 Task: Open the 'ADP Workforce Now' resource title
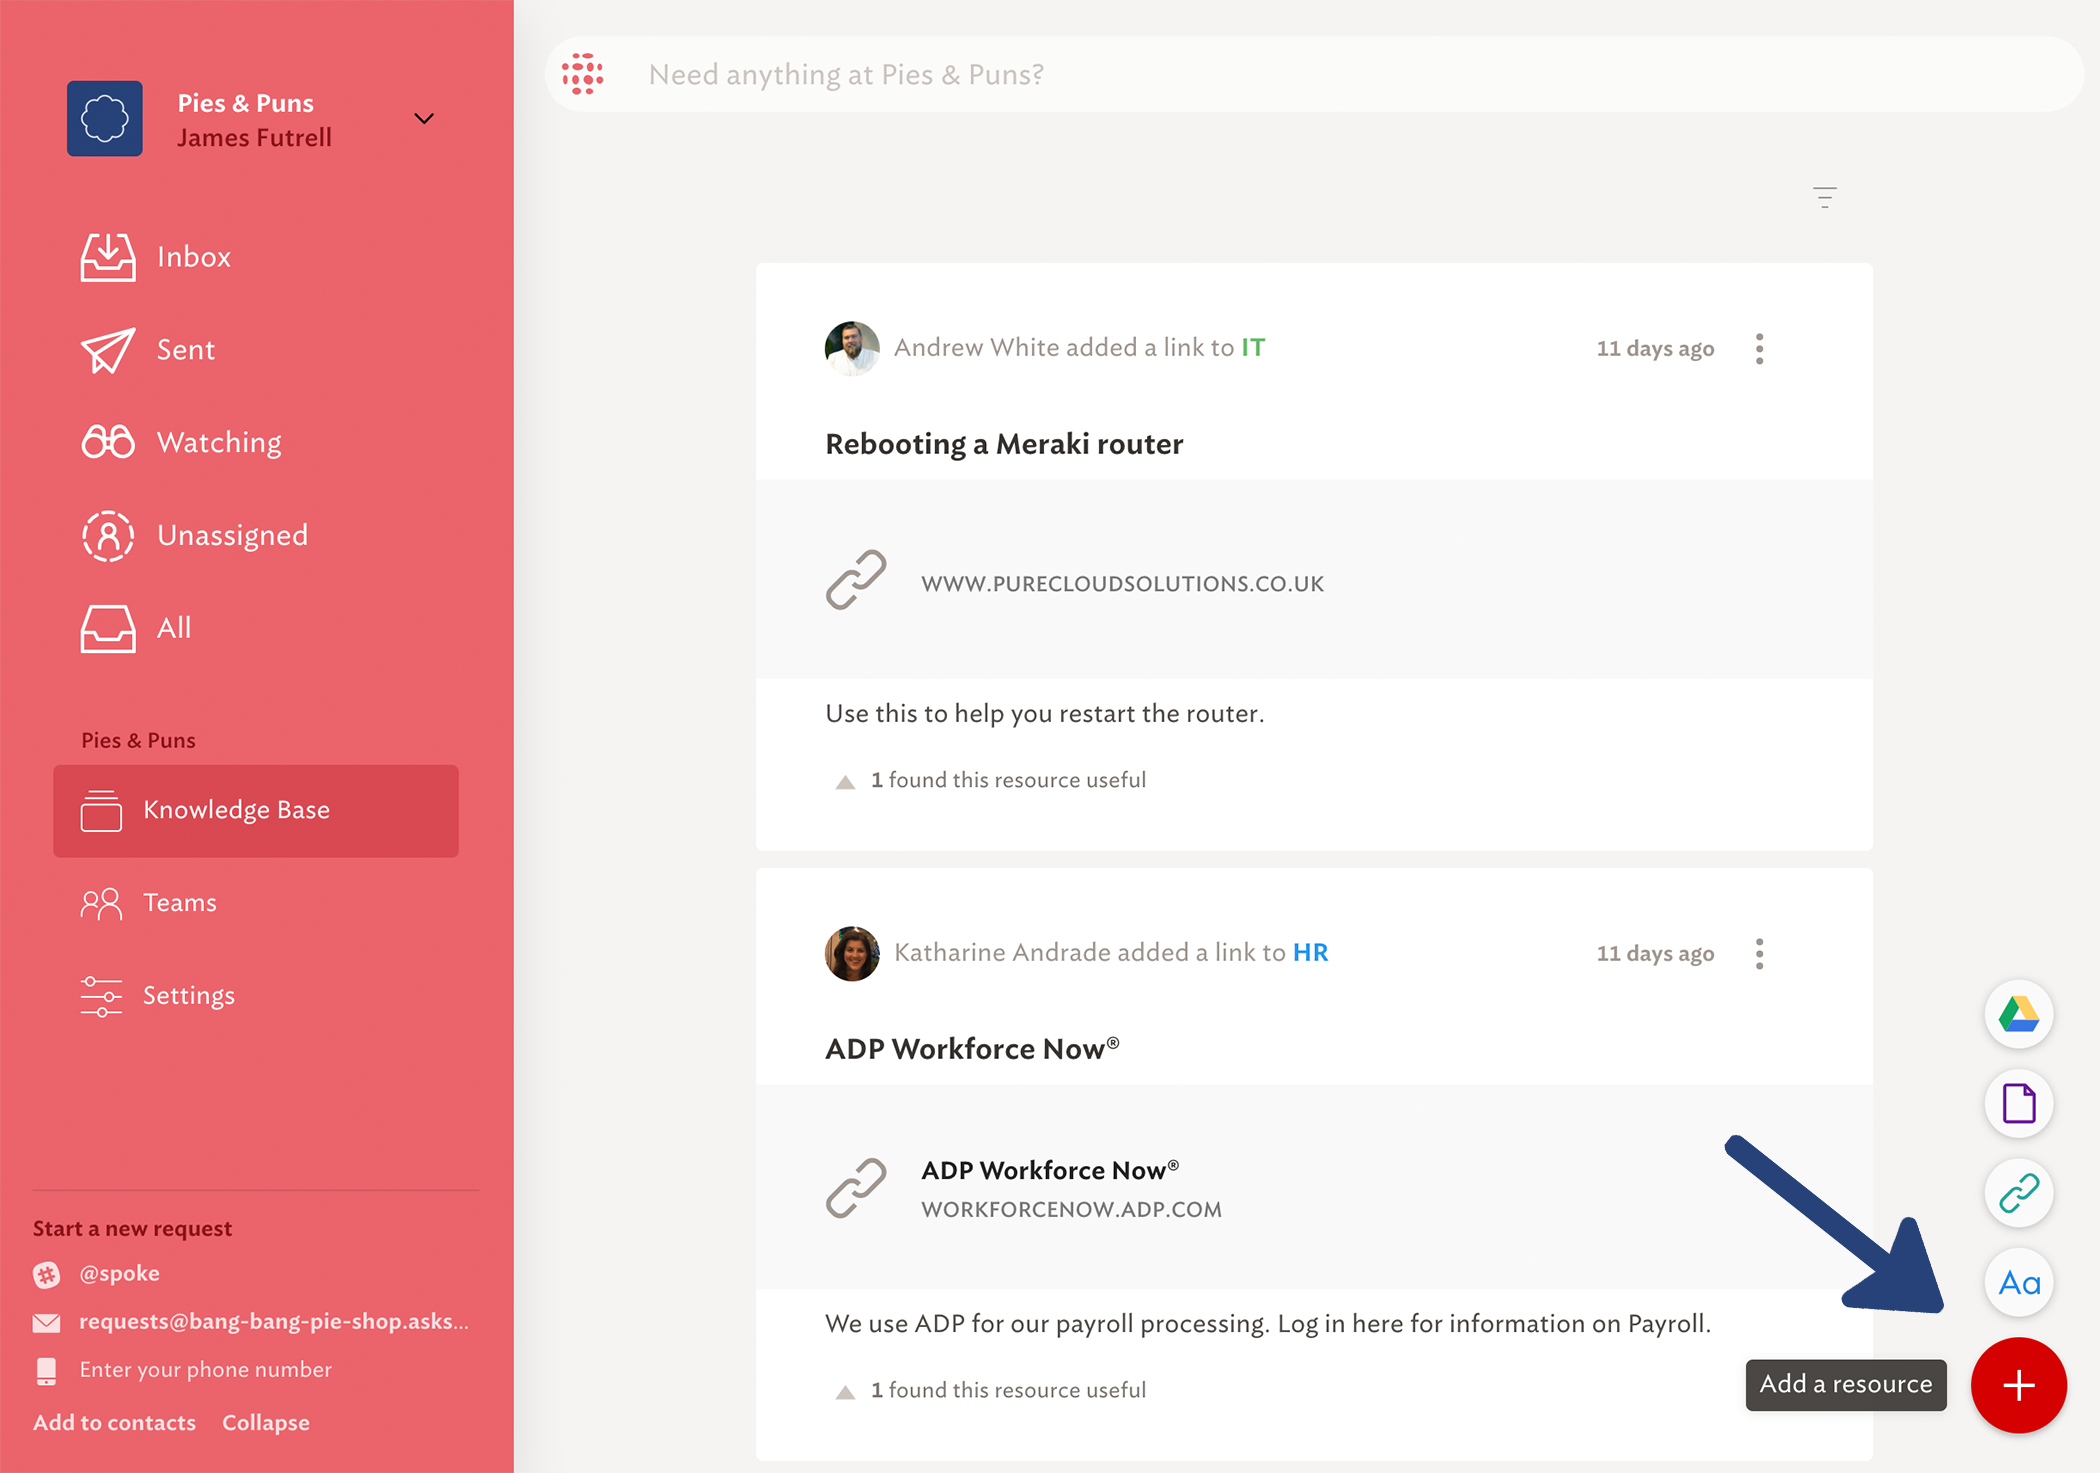pos(972,1049)
